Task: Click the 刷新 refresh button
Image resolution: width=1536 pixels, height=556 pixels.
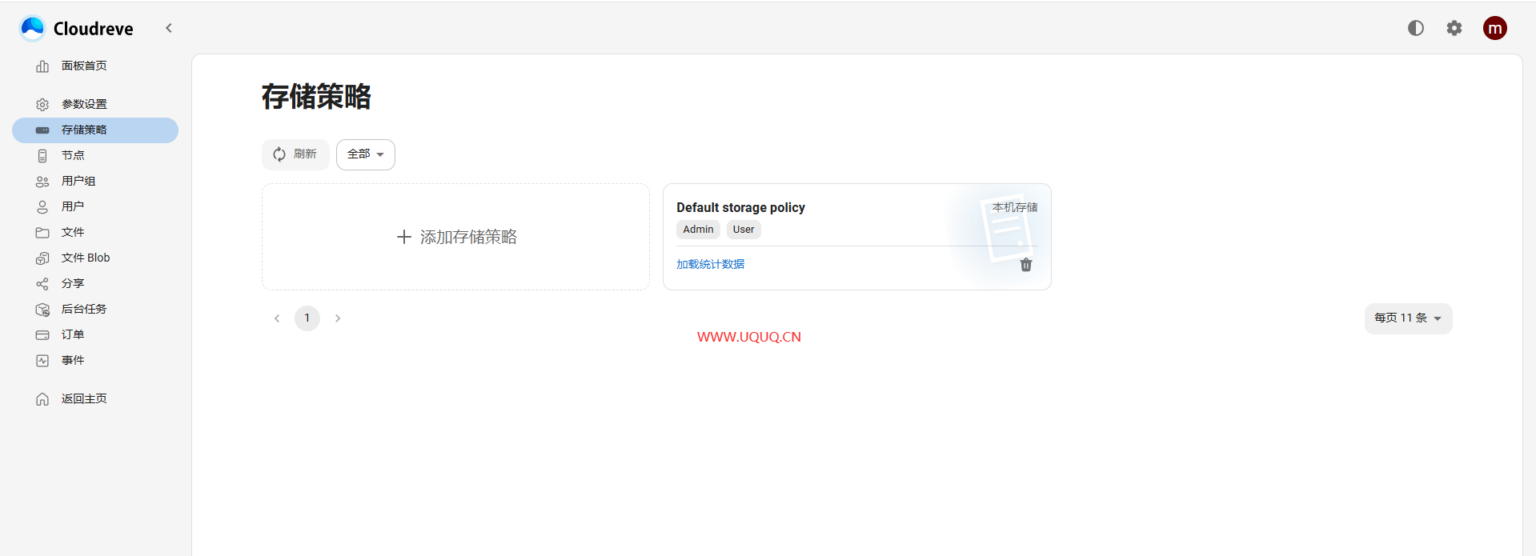Action: tap(295, 154)
